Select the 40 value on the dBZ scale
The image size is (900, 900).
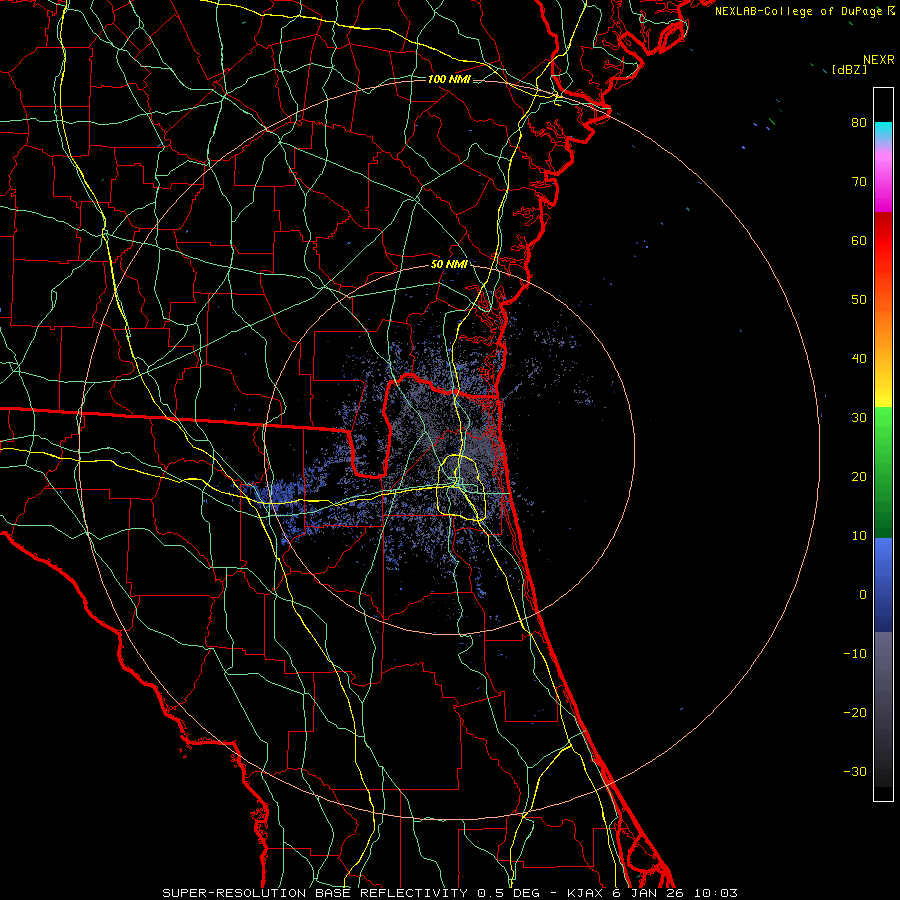coord(859,359)
